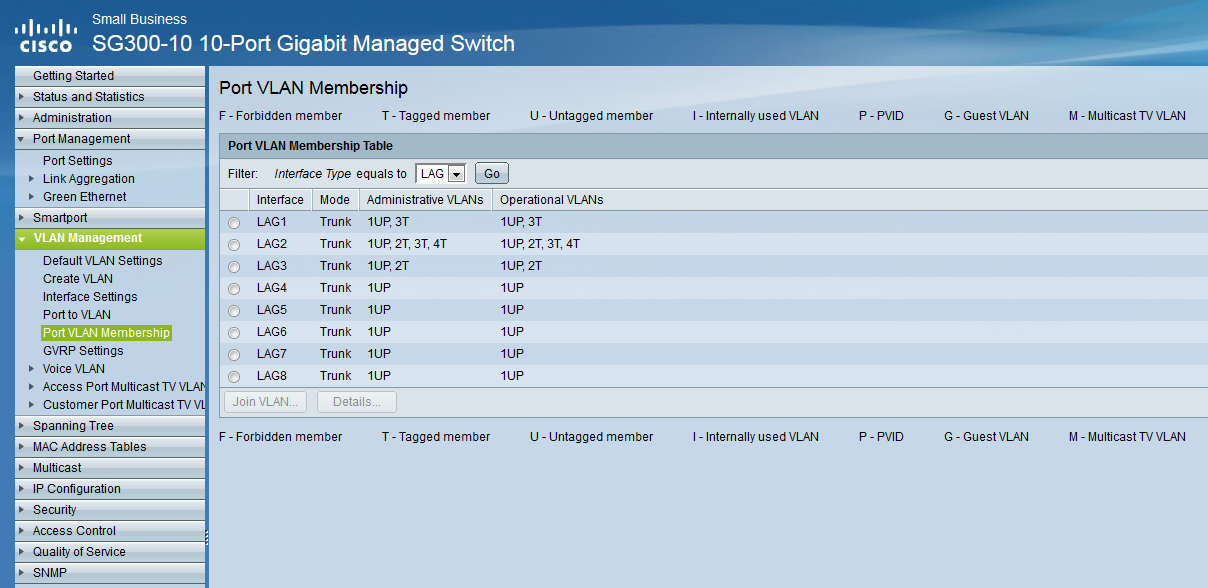This screenshot has height=588, width=1208.
Task: Open the SNMP menu section
Action: point(110,573)
